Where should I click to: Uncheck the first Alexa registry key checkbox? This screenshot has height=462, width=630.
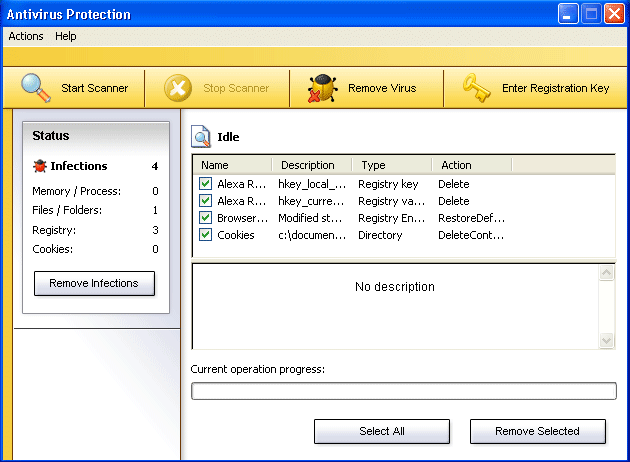[205, 184]
